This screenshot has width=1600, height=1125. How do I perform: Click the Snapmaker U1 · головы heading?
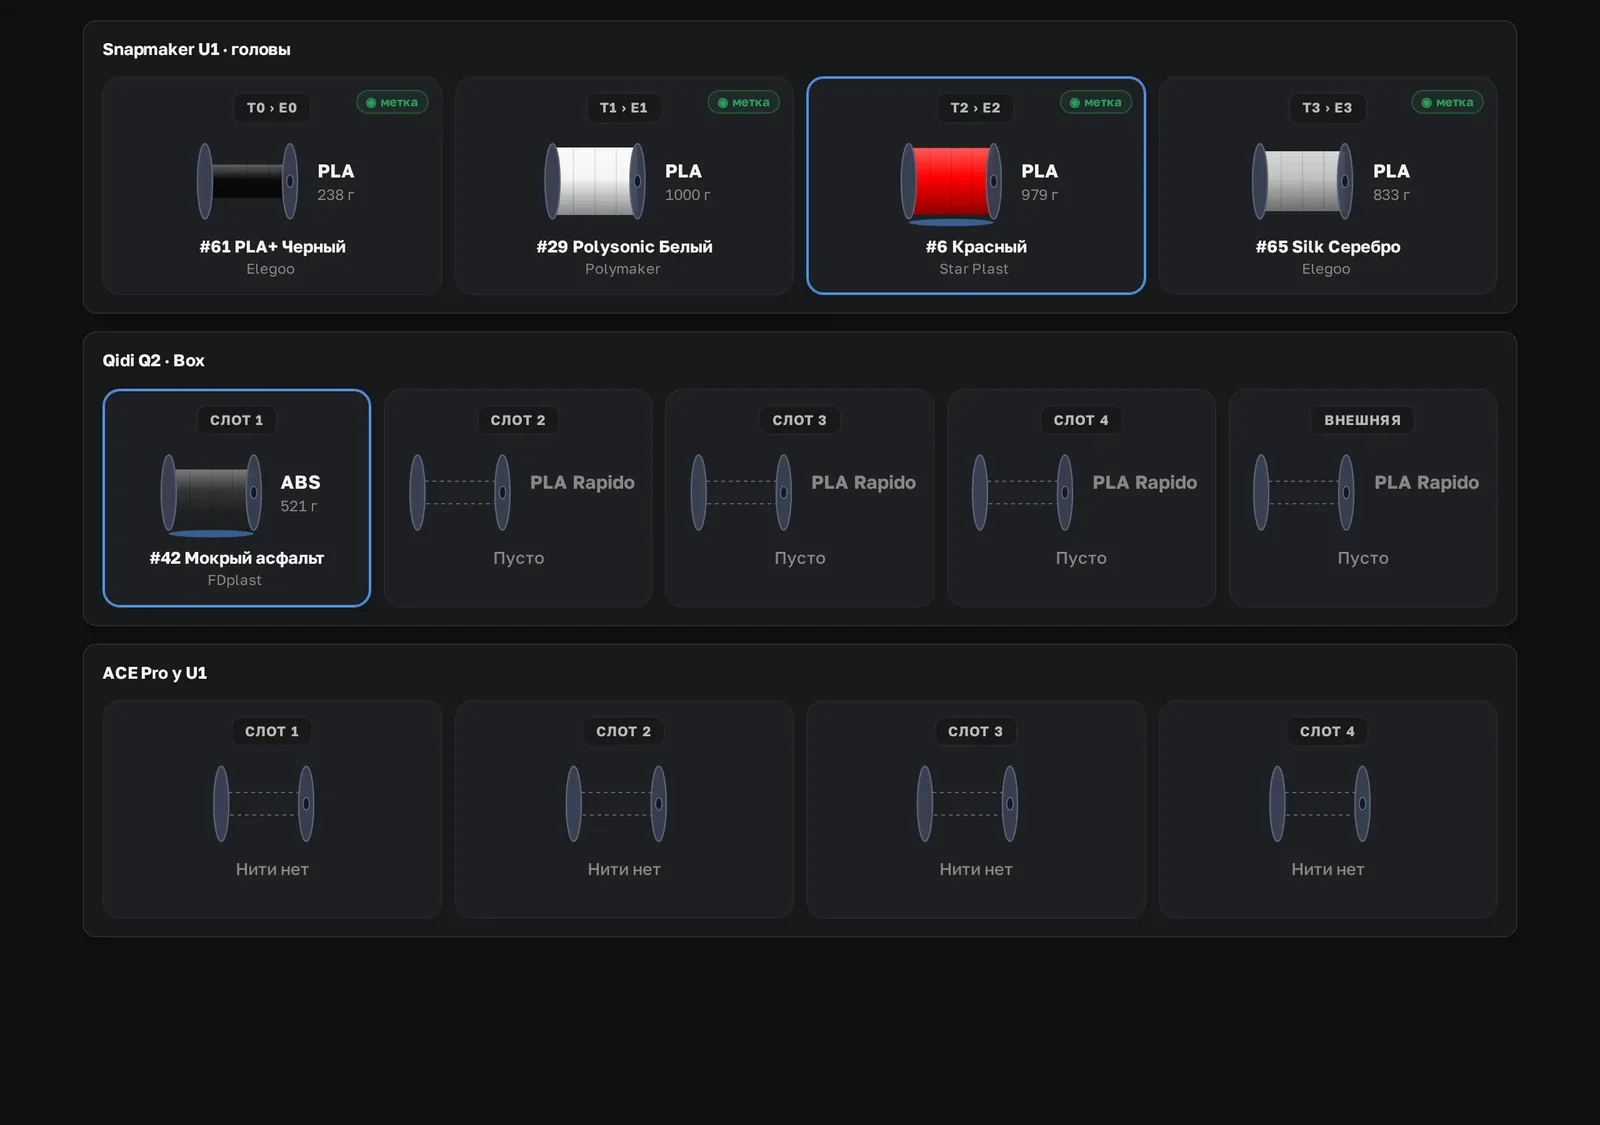click(x=196, y=49)
